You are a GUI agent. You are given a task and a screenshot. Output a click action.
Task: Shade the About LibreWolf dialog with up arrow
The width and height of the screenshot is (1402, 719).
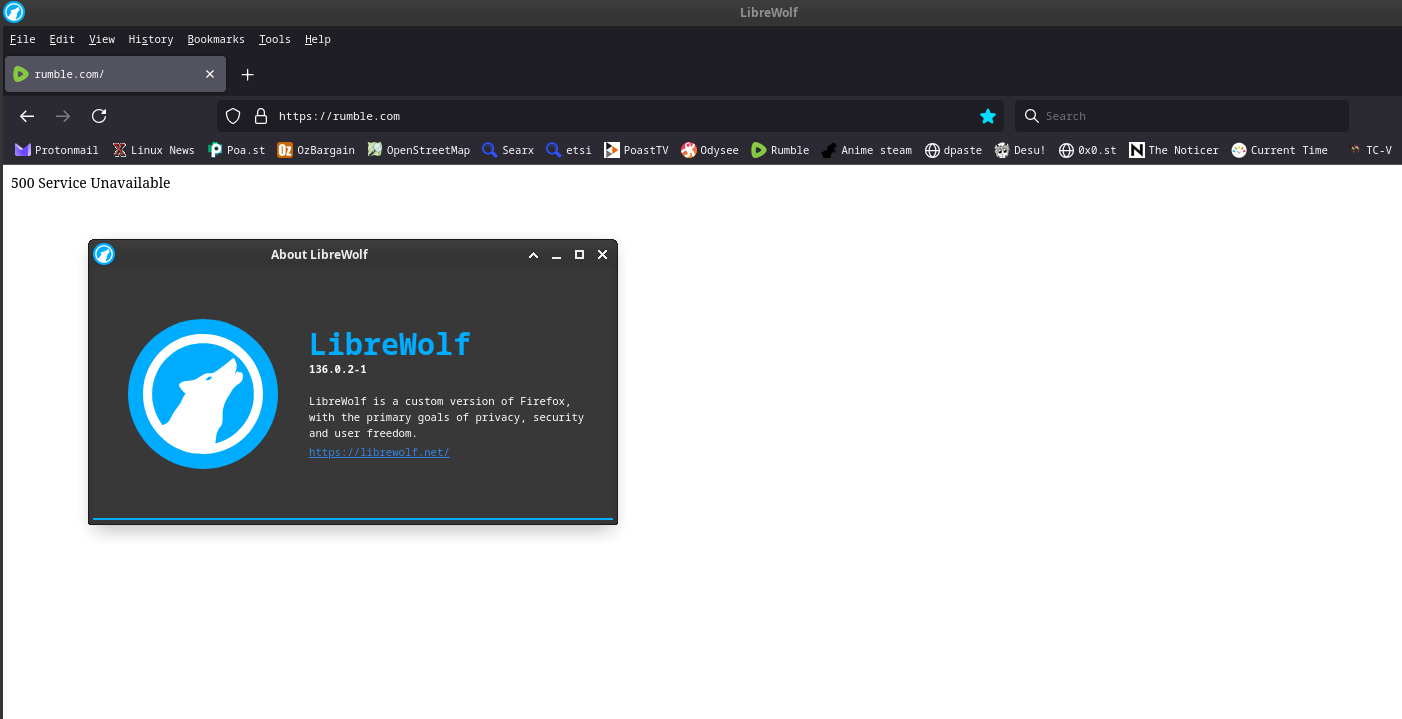[x=534, y=255]
